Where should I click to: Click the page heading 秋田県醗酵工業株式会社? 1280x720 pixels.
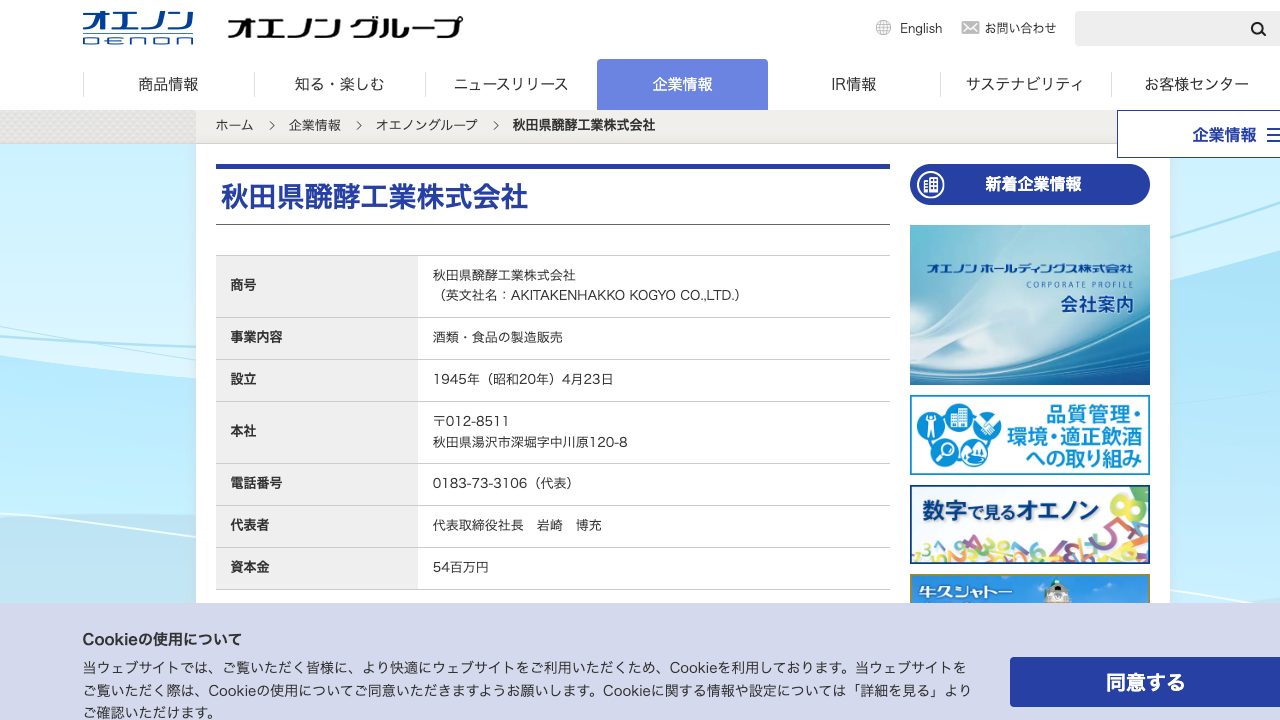(x=374, y=197)
